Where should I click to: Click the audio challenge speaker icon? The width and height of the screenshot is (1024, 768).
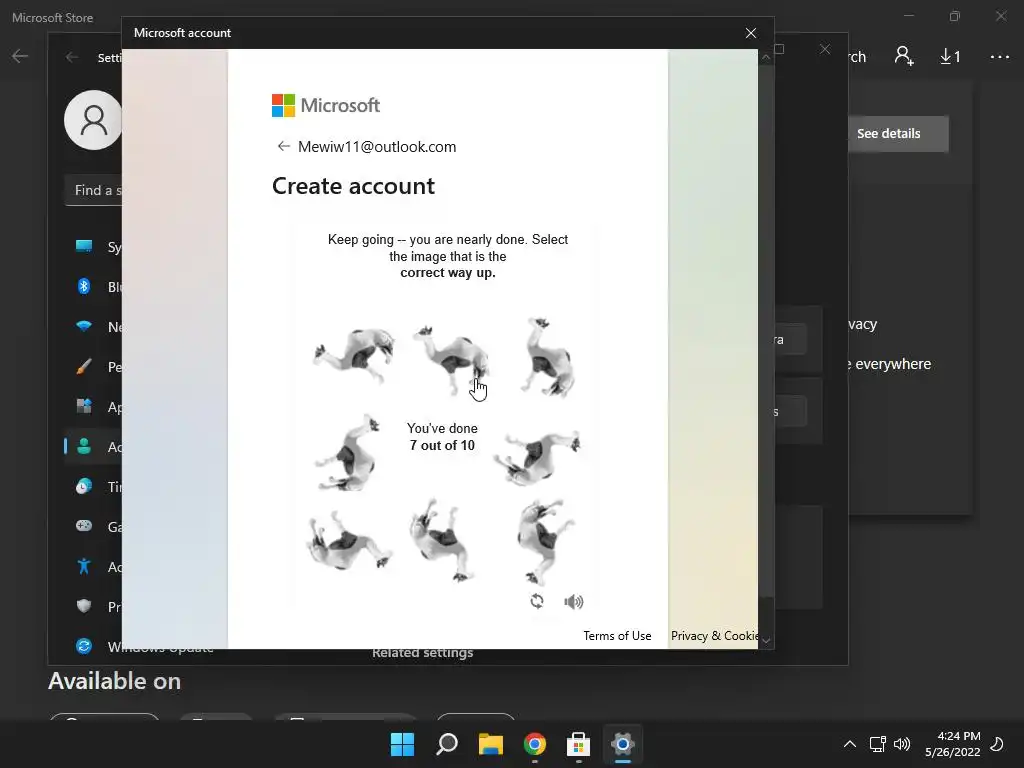click(x=573, y=601)
